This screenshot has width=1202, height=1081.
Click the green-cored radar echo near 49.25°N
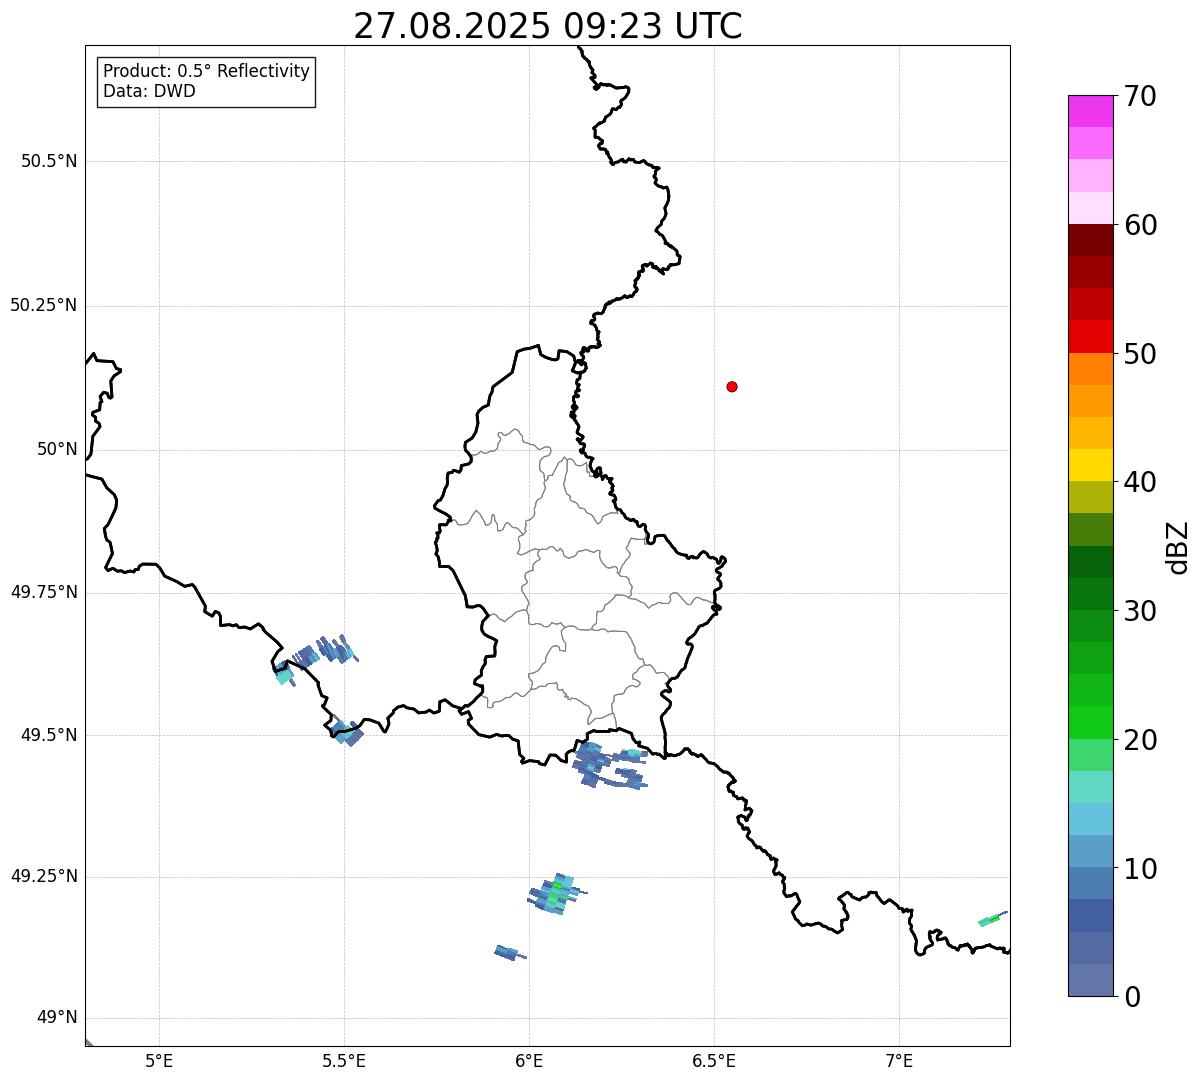coord(557,893)
